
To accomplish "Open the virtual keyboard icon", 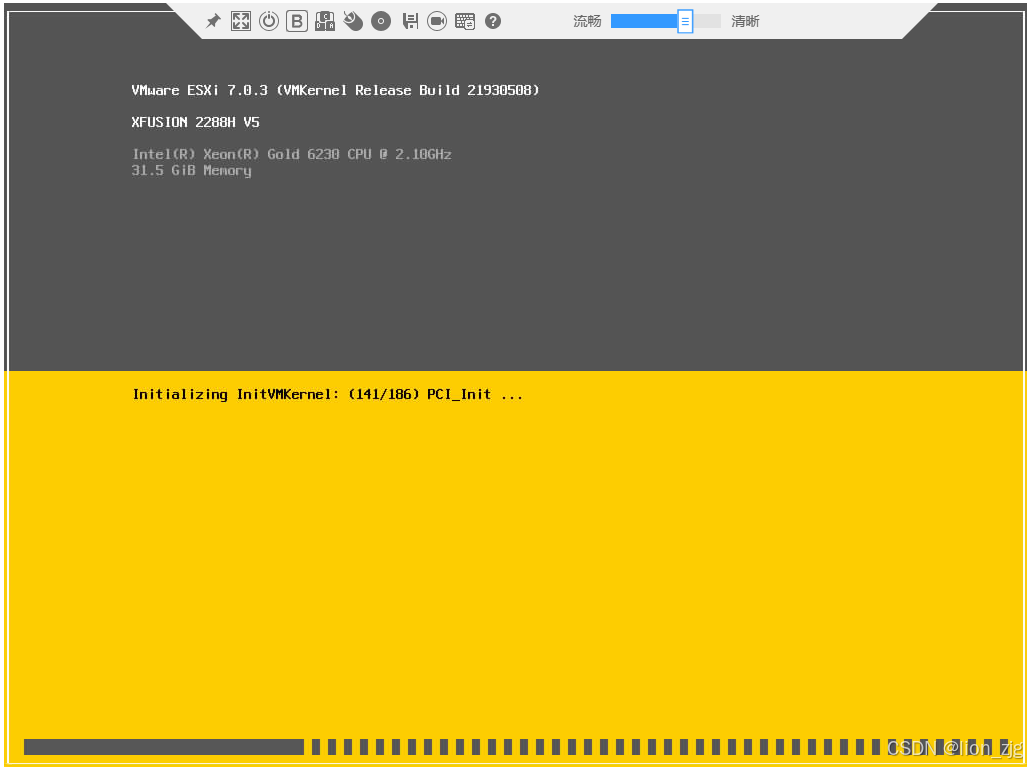I will (465, 21).
